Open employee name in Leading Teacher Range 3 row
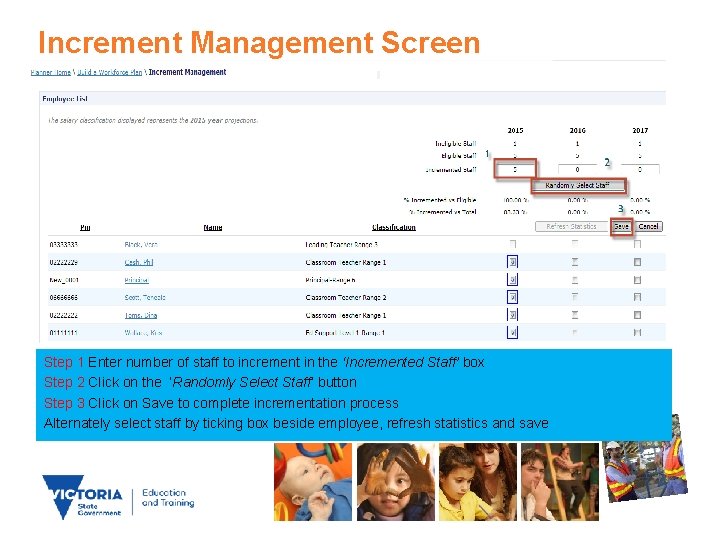The width and height of the screenshot is (720, 540). pos(141,245)
